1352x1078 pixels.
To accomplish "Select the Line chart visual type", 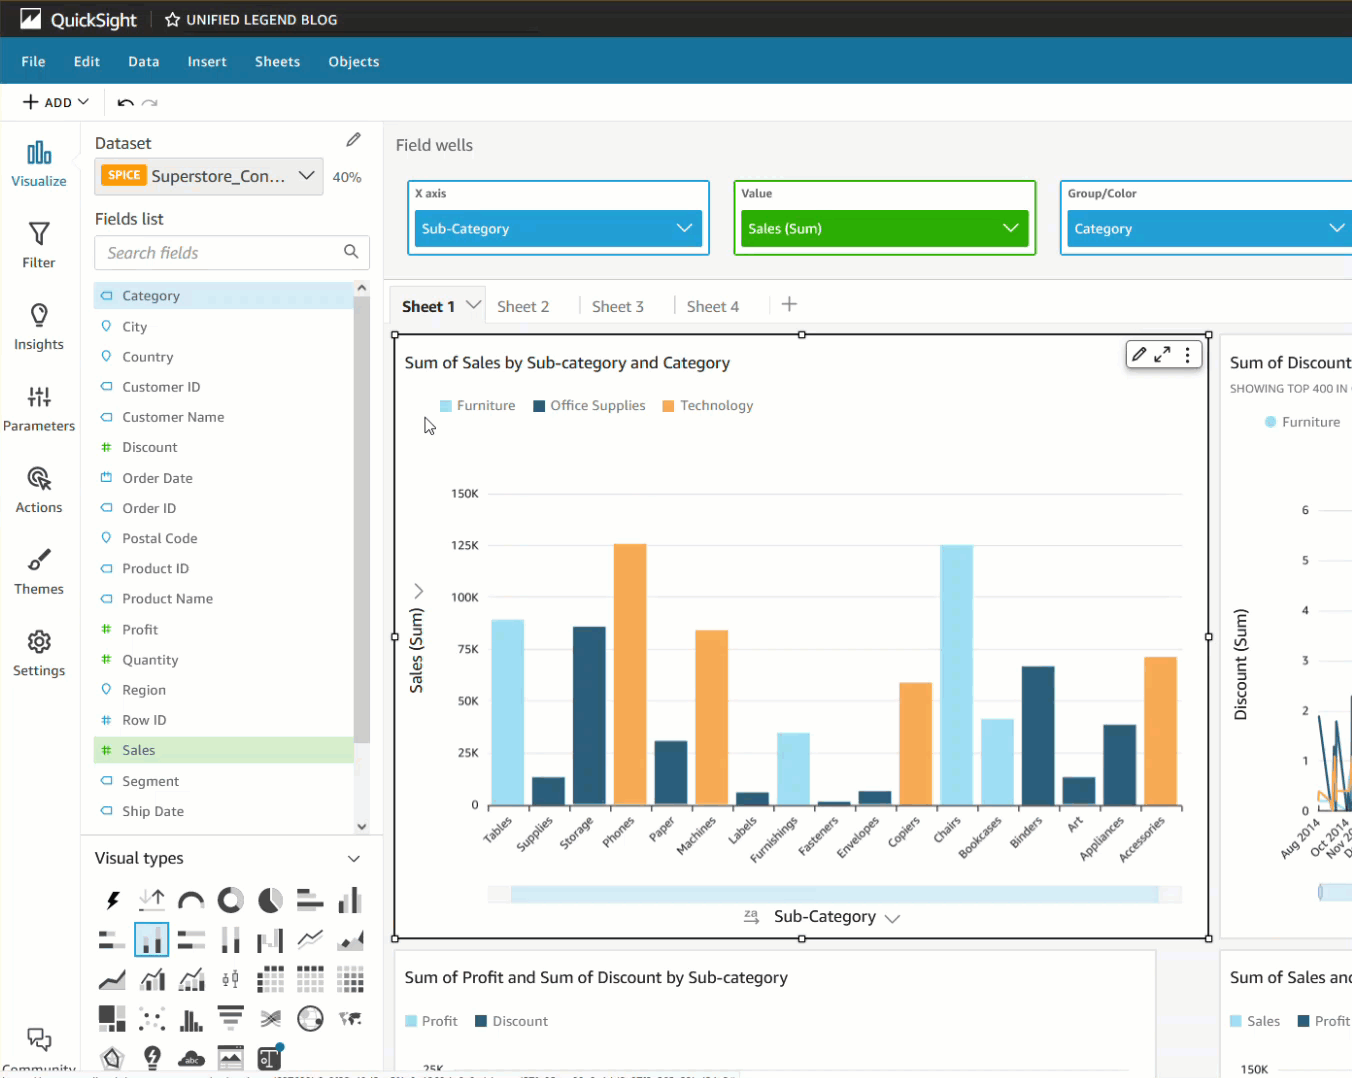I will pyautogui.click(x=310, y=940).
